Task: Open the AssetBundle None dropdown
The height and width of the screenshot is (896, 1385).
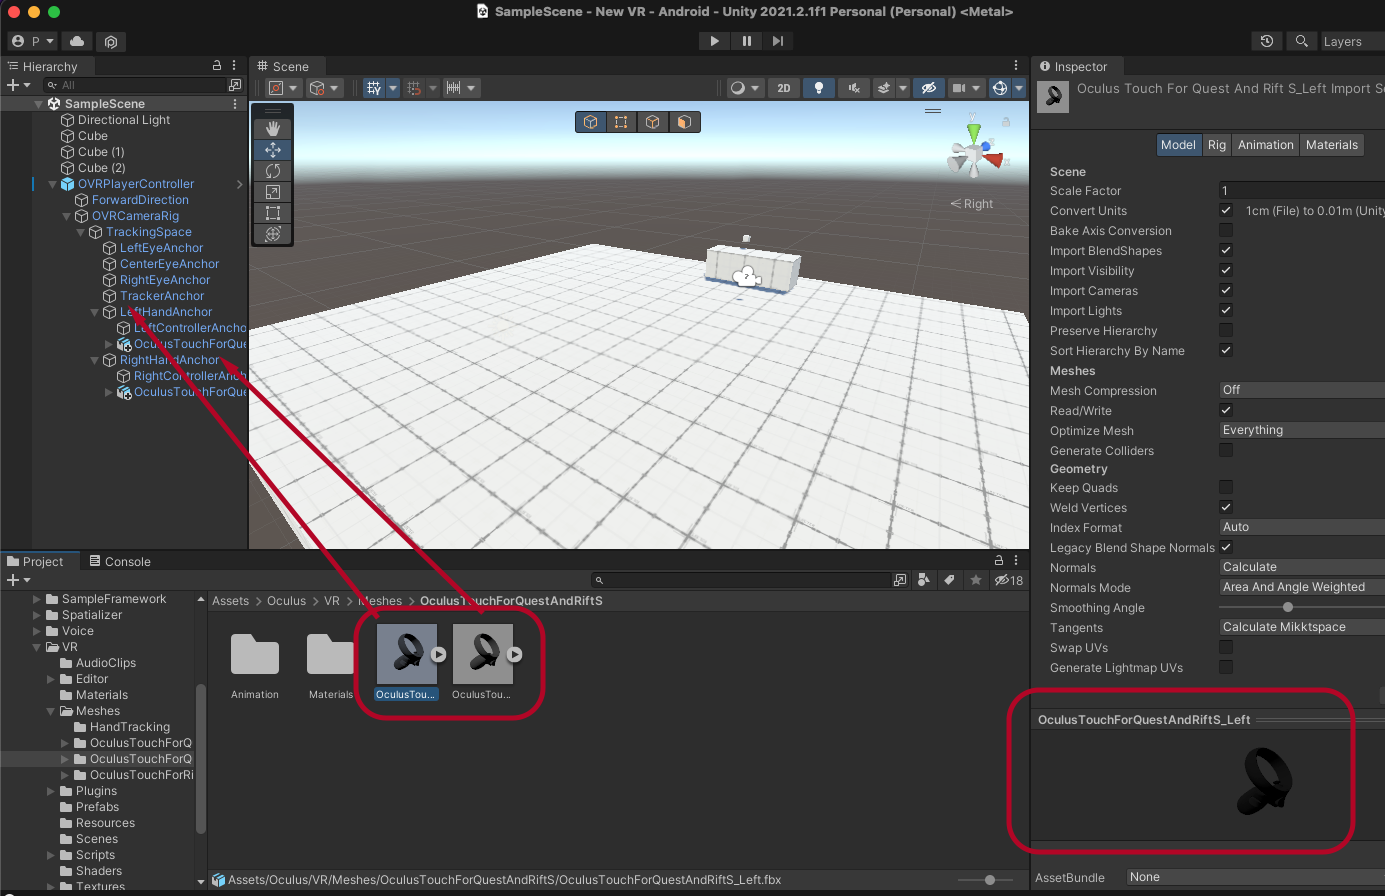Action: click(x=1255, y=877)
